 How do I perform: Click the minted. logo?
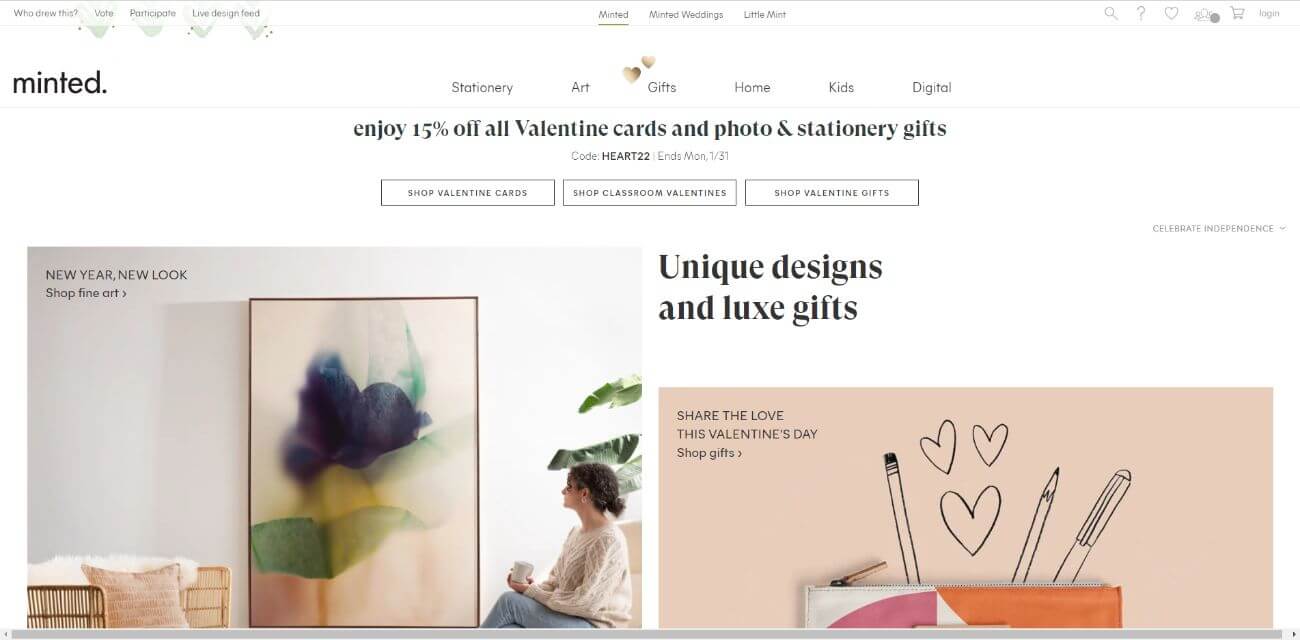pos(60,83)
